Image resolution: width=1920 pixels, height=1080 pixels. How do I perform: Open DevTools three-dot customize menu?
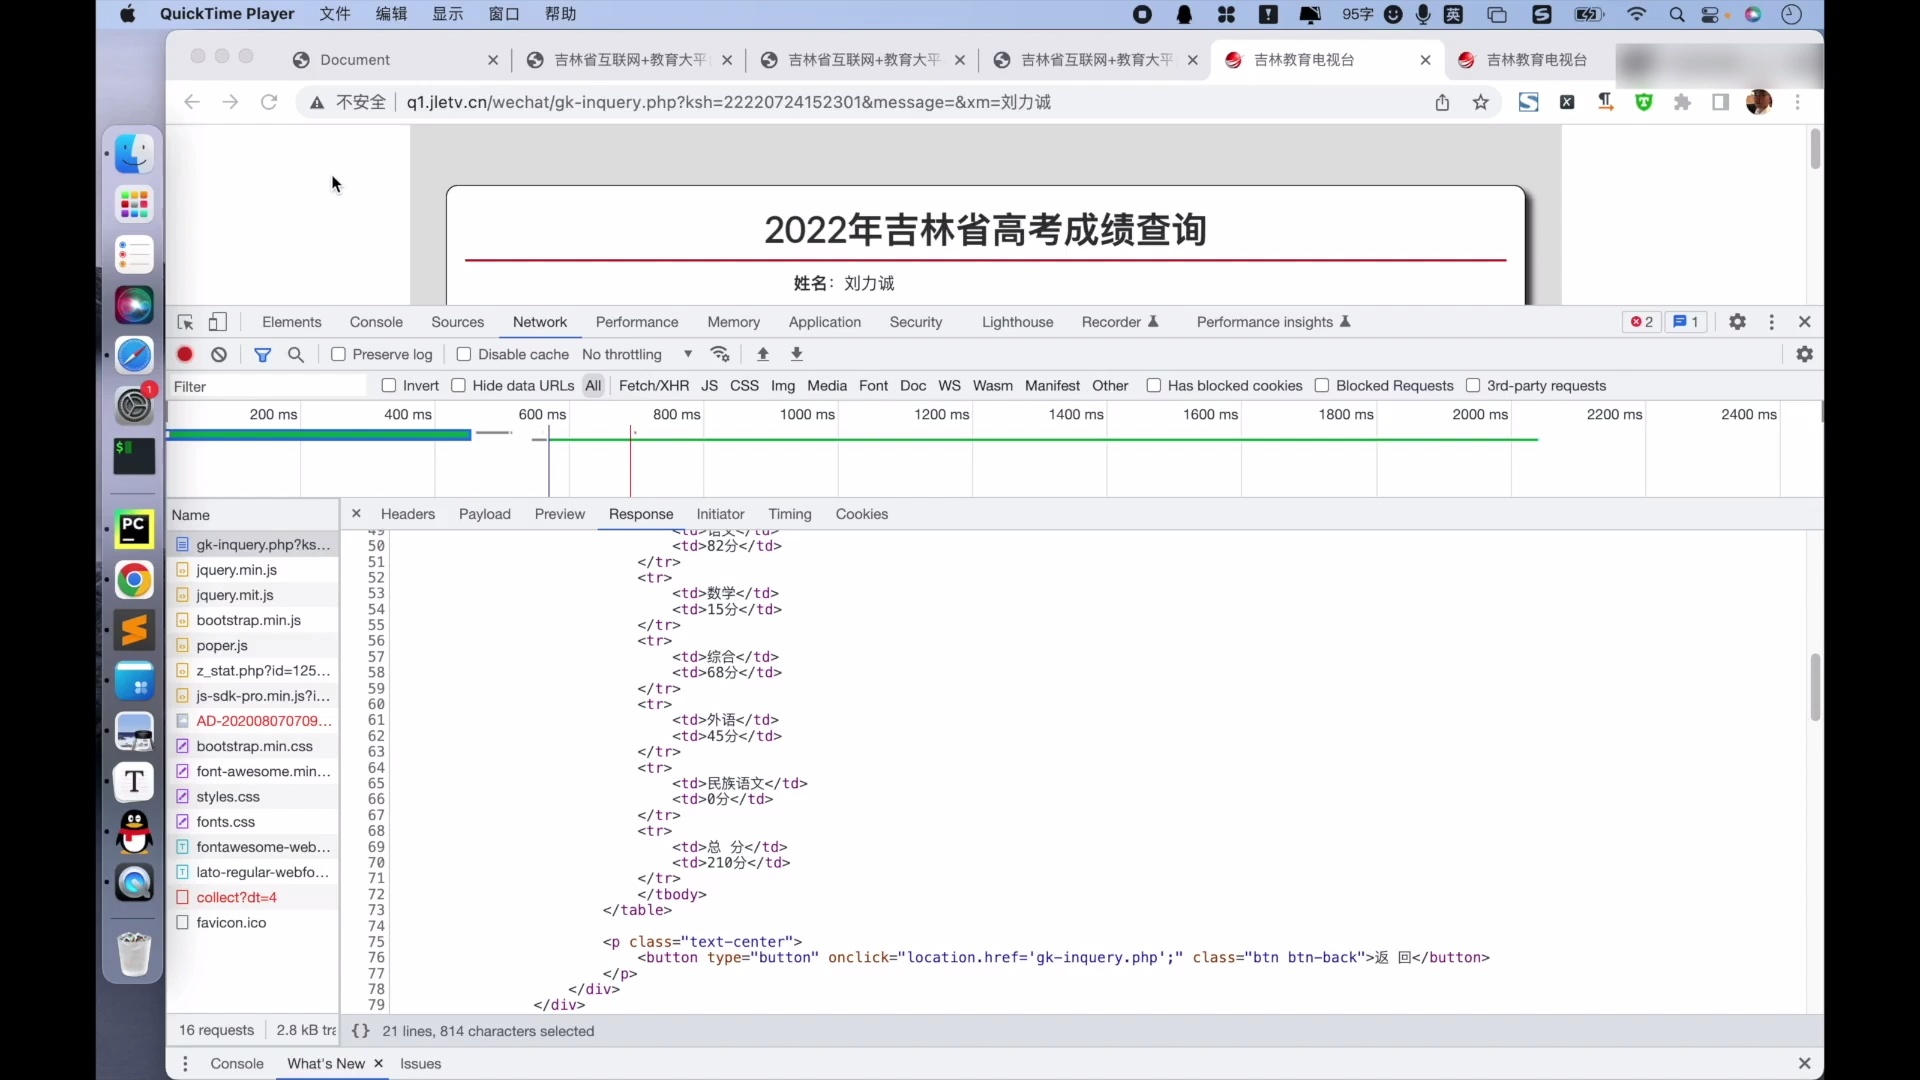(x=1771, y=322)
